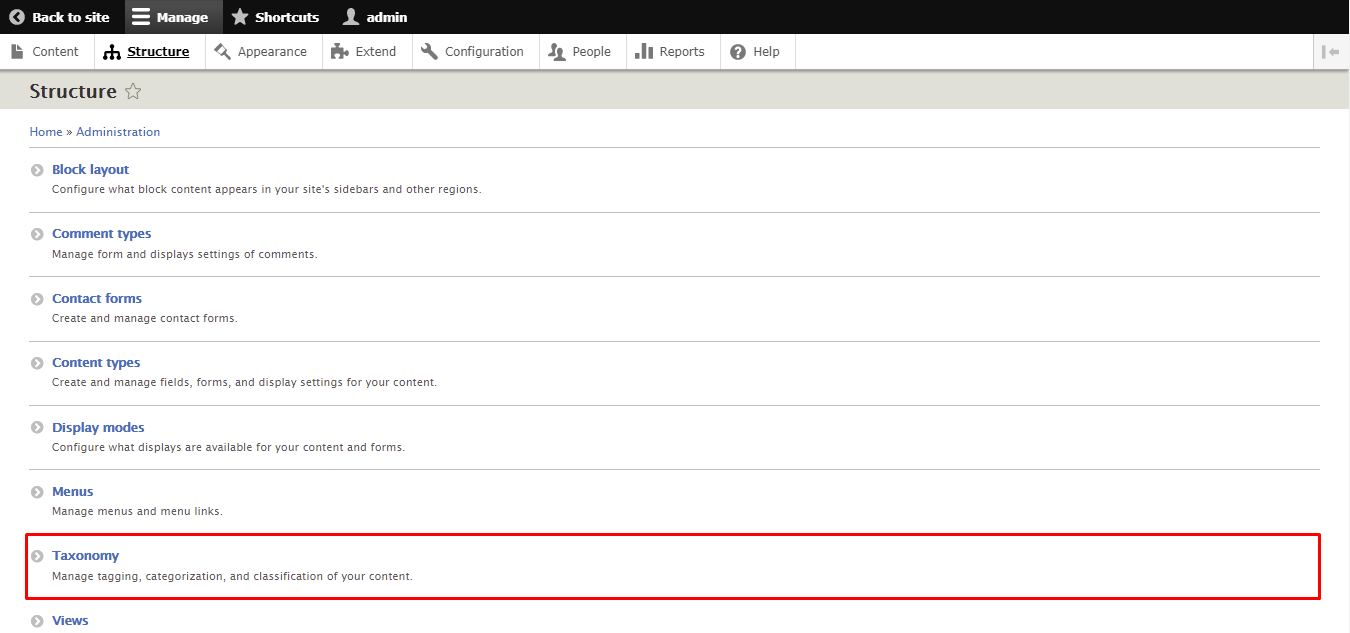Expand the Views item arrow

(36, 620)
